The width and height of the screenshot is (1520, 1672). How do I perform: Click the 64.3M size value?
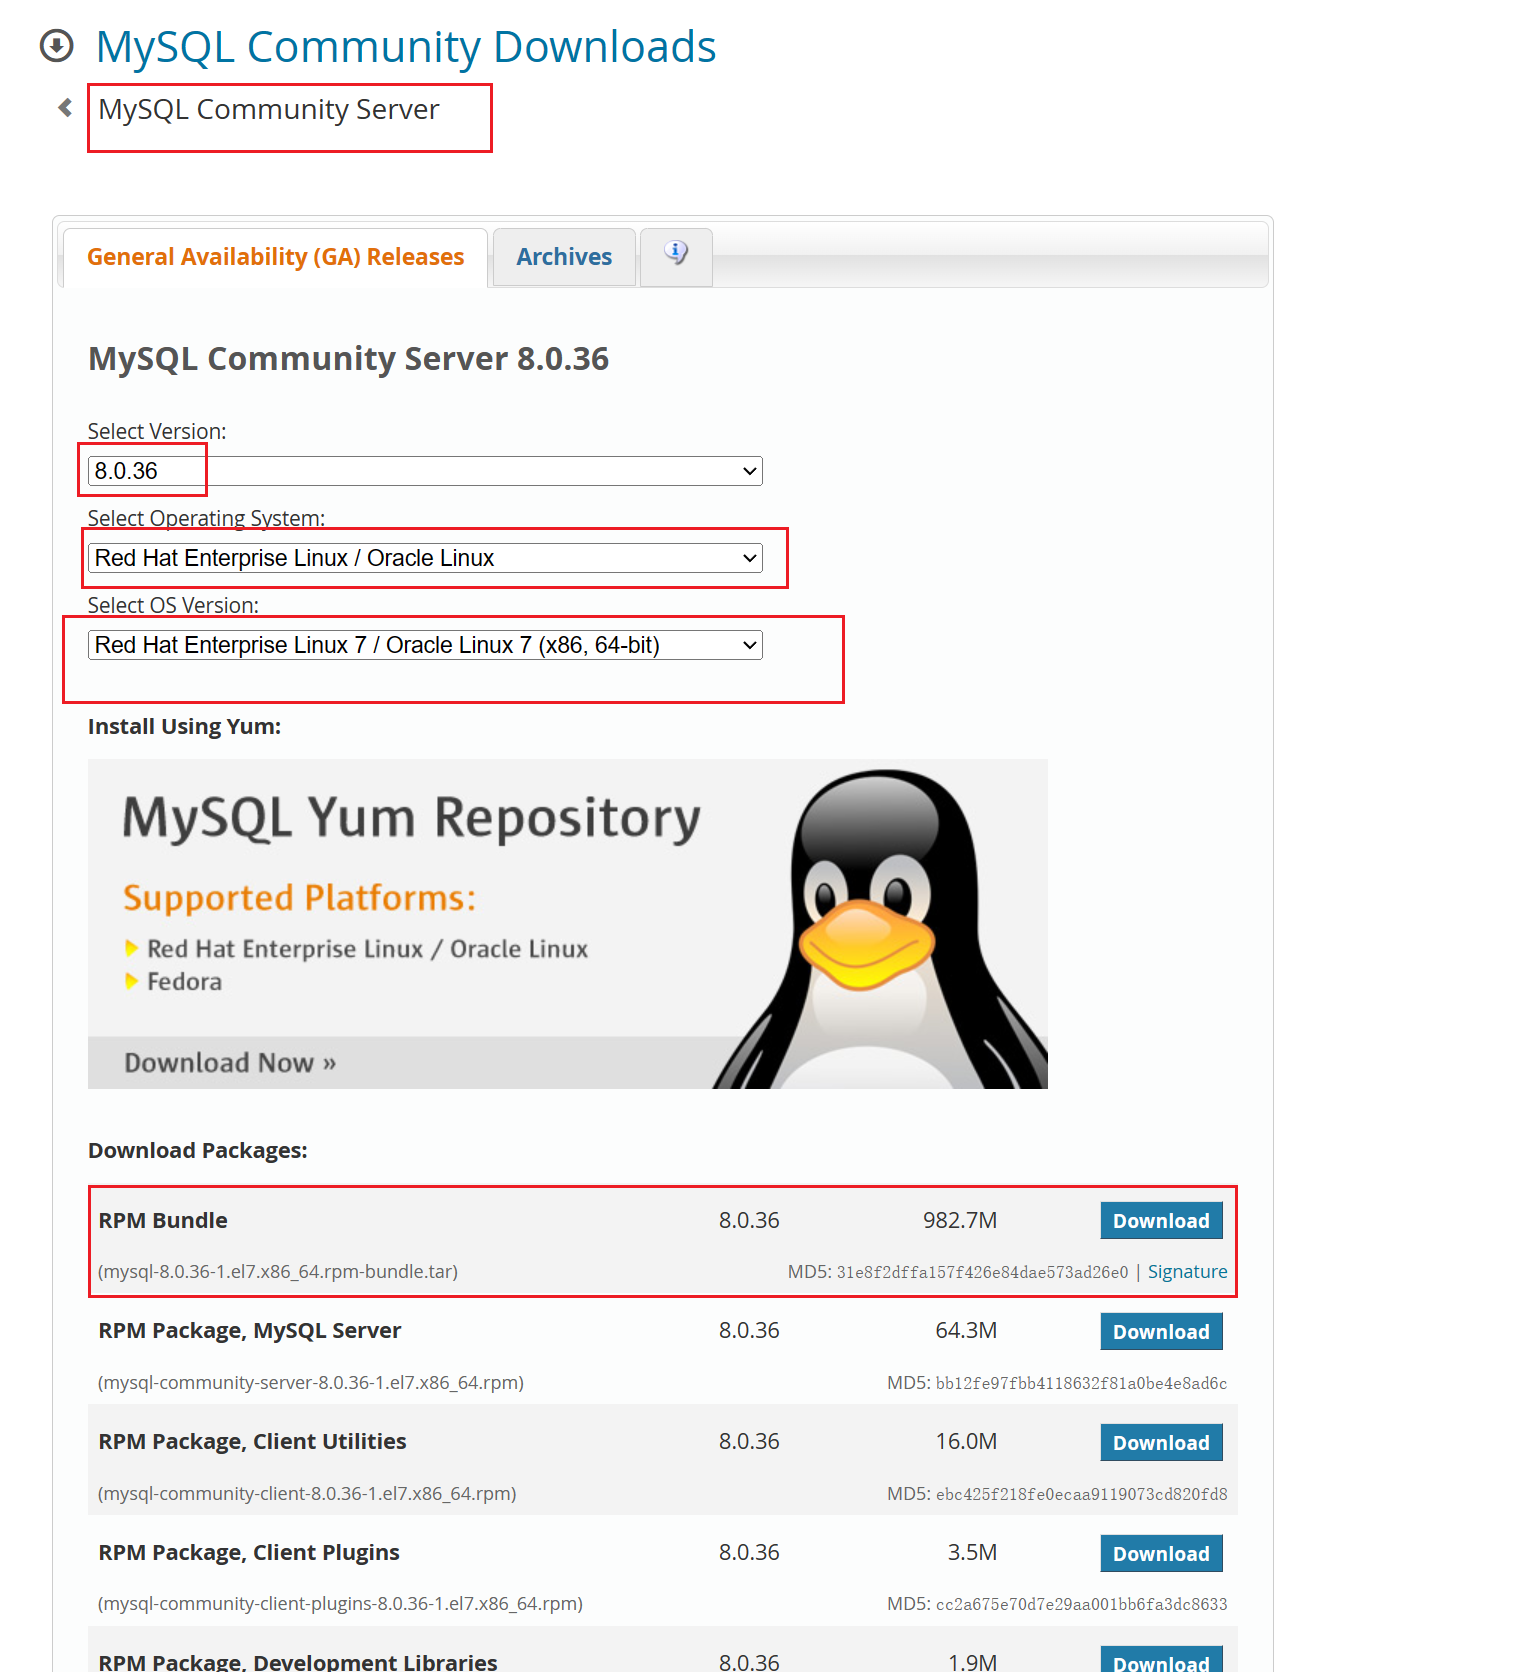(966, 1331)
